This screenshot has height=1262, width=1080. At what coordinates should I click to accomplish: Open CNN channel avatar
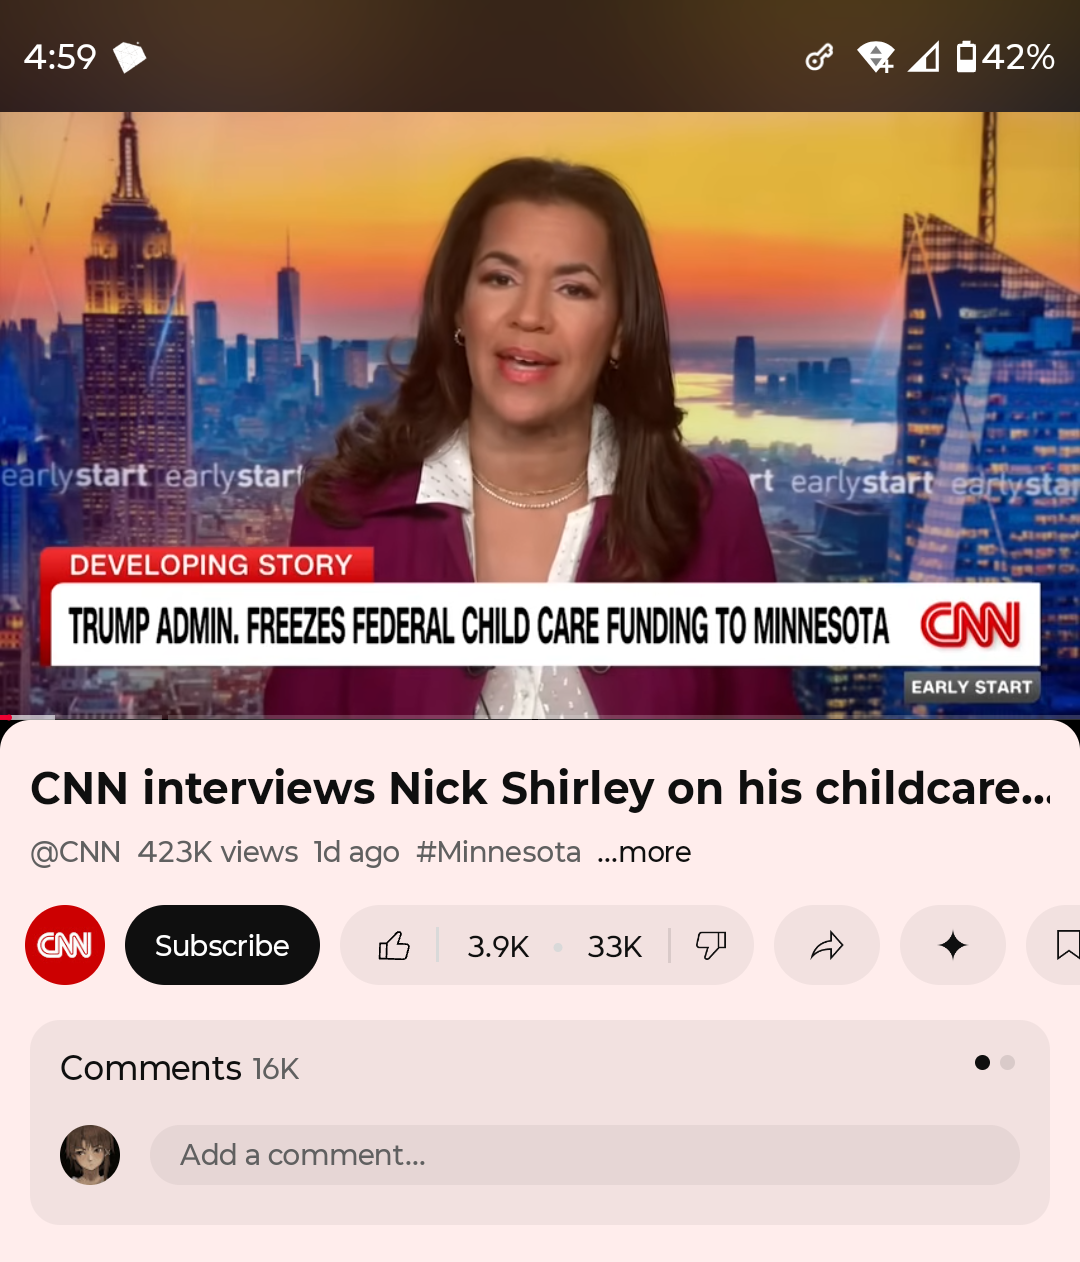point(65,945)
